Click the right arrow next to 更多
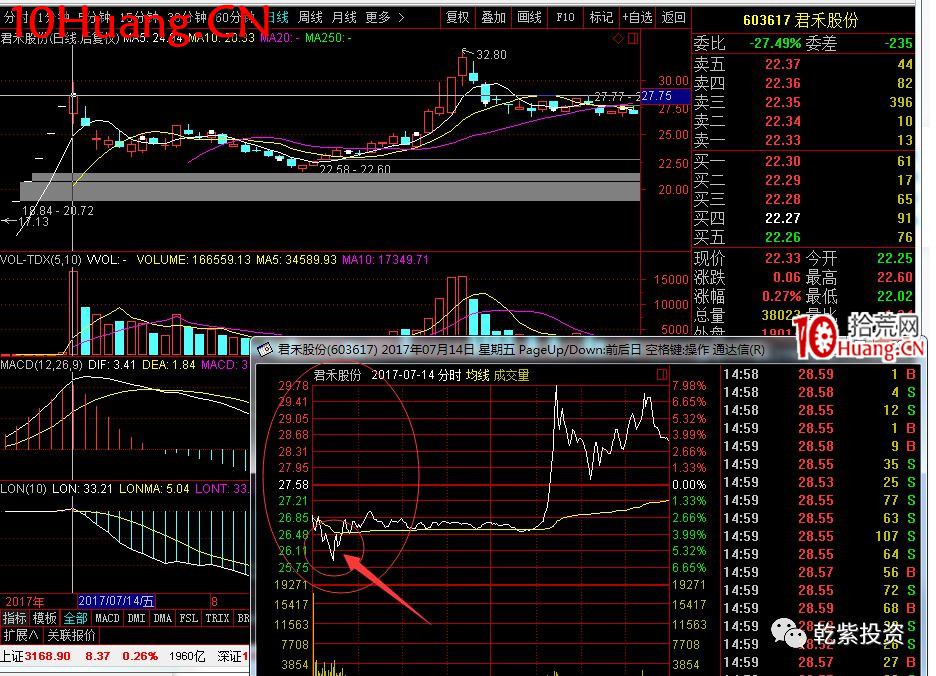 (401, 18)
